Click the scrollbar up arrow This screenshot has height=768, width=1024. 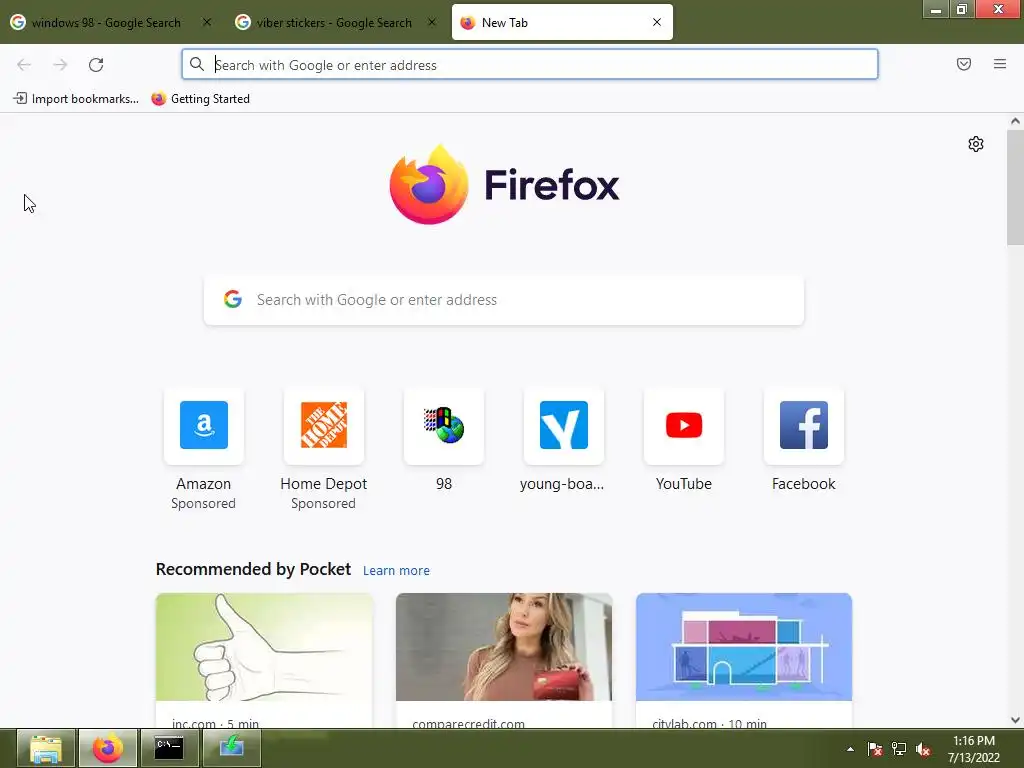point(1015,121)
